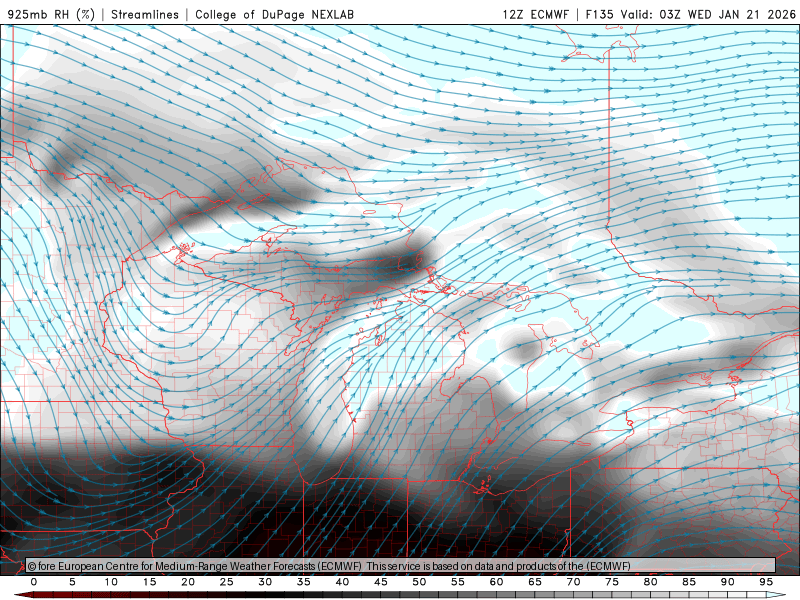The width and height of the screenshot is (800, 600).
Task: Click the color bar label '95'
Action: point(766,582)
